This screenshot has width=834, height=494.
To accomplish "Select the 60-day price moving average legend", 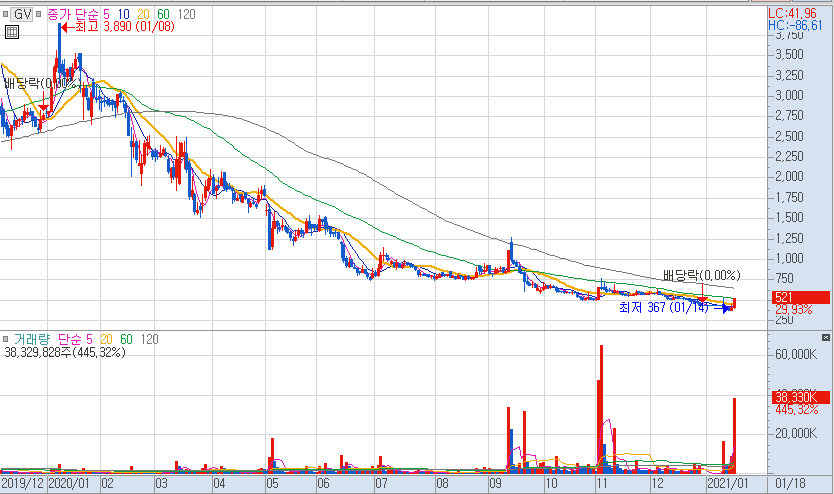I will [x=163, y=14].
